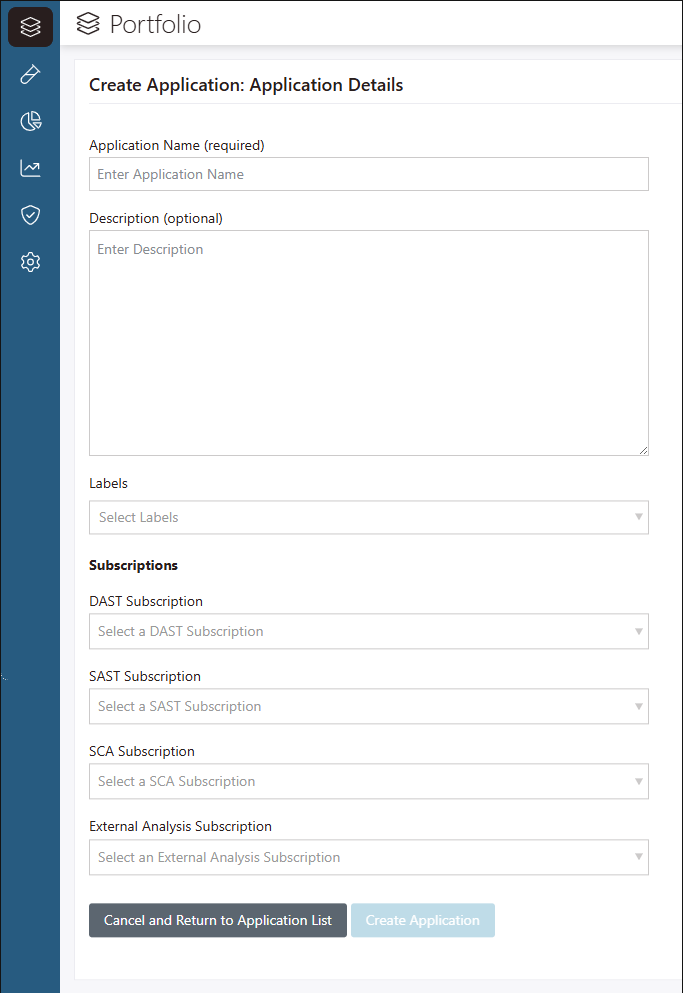
Task: Click Cancel and Return to Application List
Action: tap(217, 920)
